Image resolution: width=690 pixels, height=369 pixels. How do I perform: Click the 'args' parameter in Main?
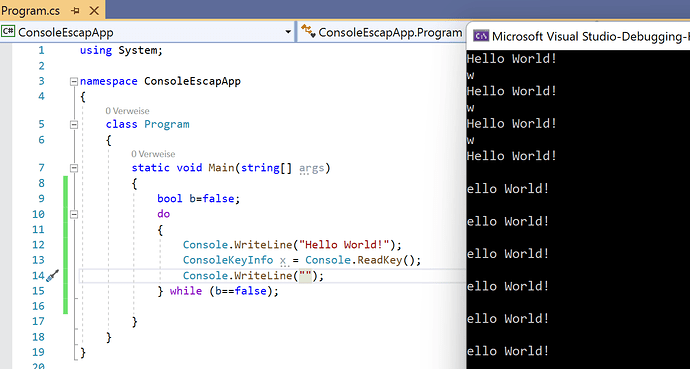click(312, 168)
